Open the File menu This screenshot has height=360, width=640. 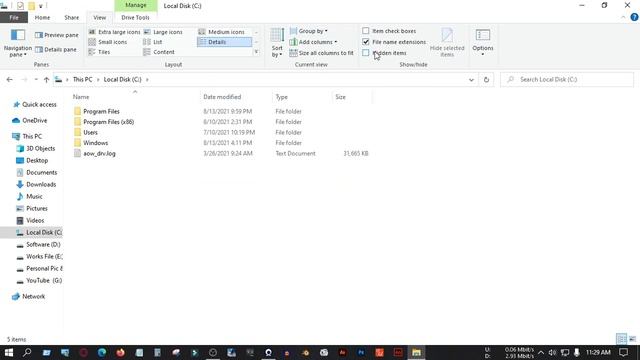(x=14, y=18)
